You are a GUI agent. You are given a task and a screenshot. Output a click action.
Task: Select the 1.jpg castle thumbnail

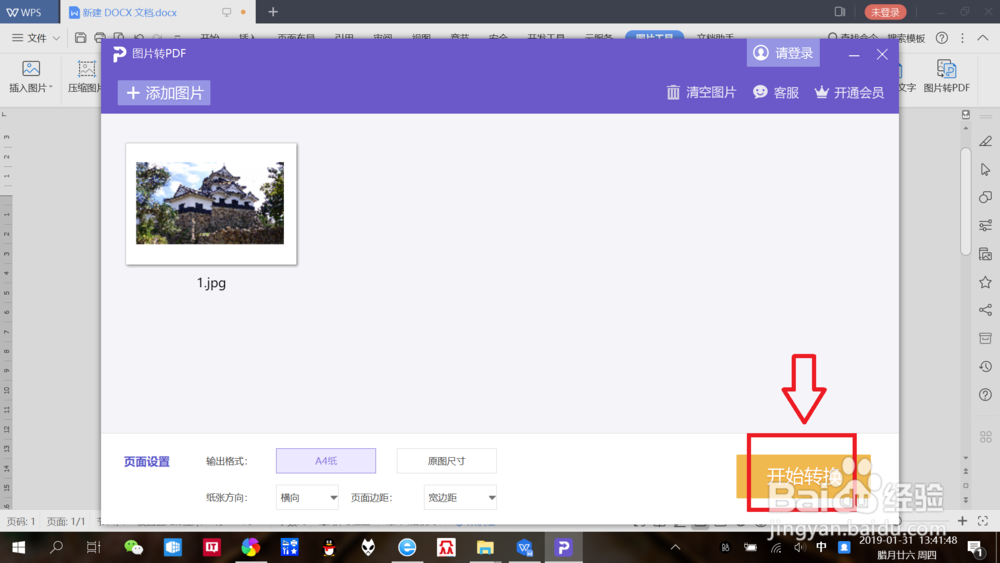click(211, 203)
